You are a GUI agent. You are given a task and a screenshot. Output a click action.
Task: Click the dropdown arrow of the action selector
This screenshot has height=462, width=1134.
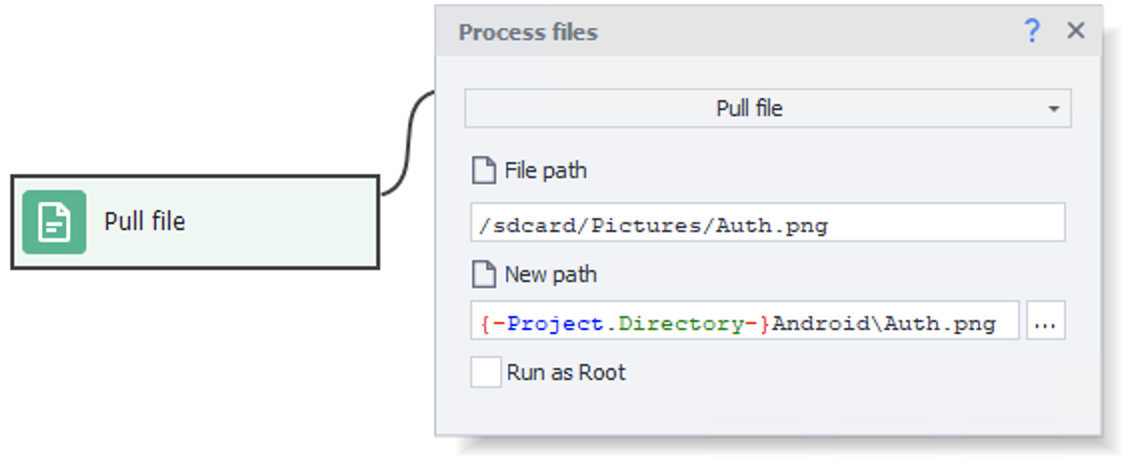[1053, 109]
